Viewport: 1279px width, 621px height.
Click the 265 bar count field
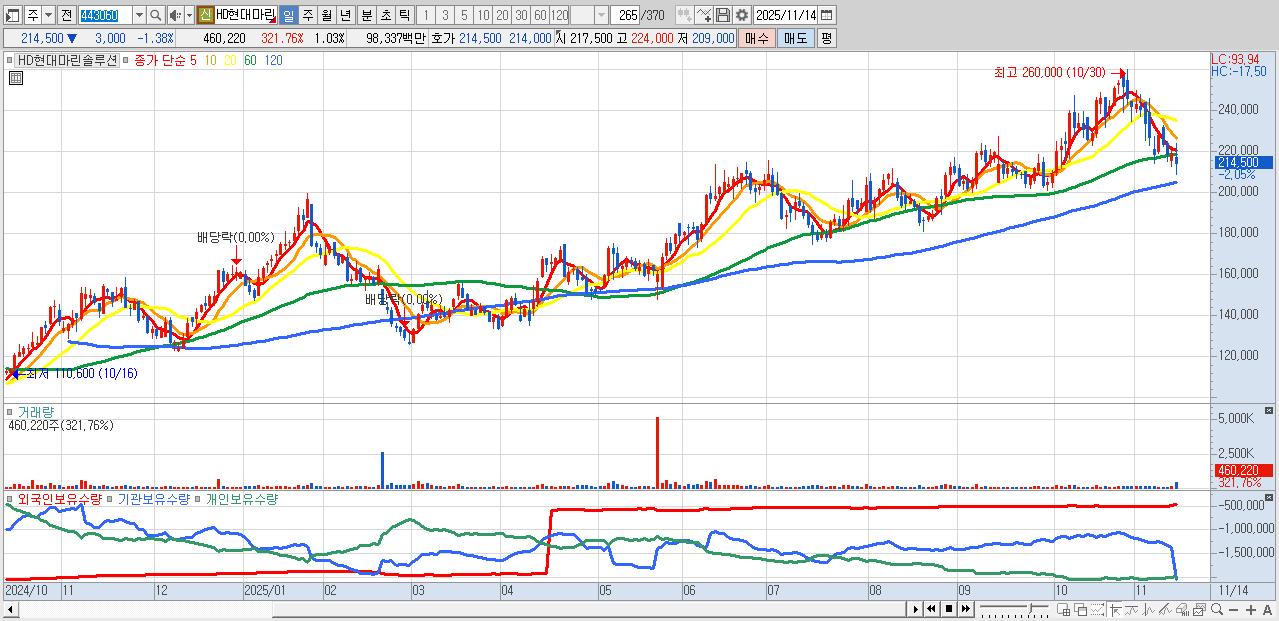pyautogui.click(x=625, y=15)
